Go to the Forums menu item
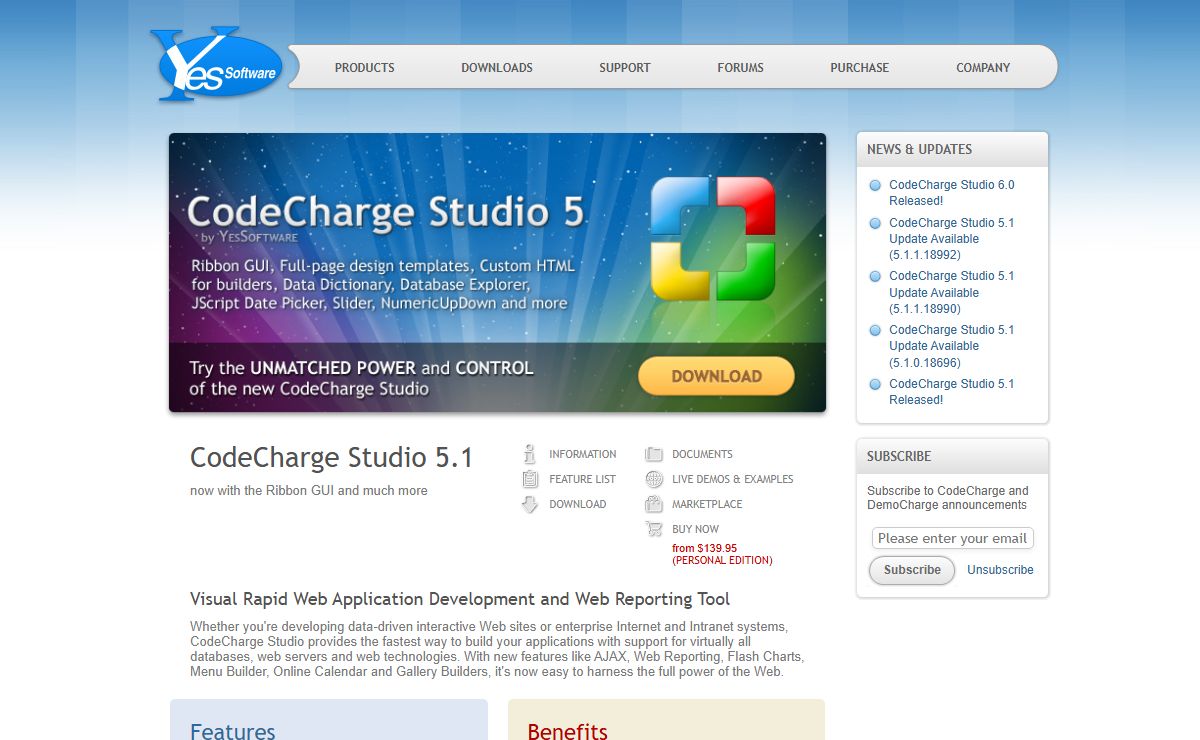This screenshot has height=740, width=1200. 740,68
